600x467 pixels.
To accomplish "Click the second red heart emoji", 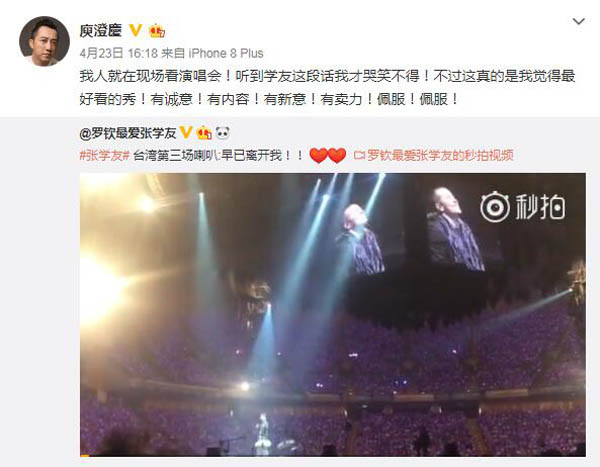I will [337, 155].
